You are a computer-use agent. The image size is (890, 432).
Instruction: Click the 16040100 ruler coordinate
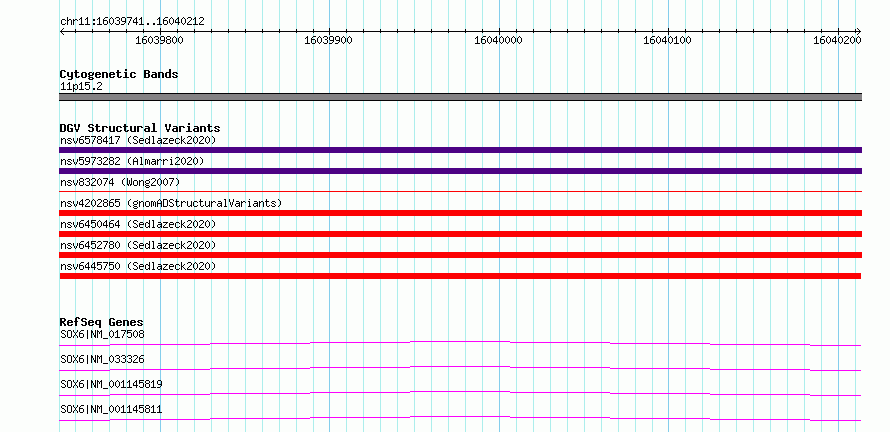(668, 40)
